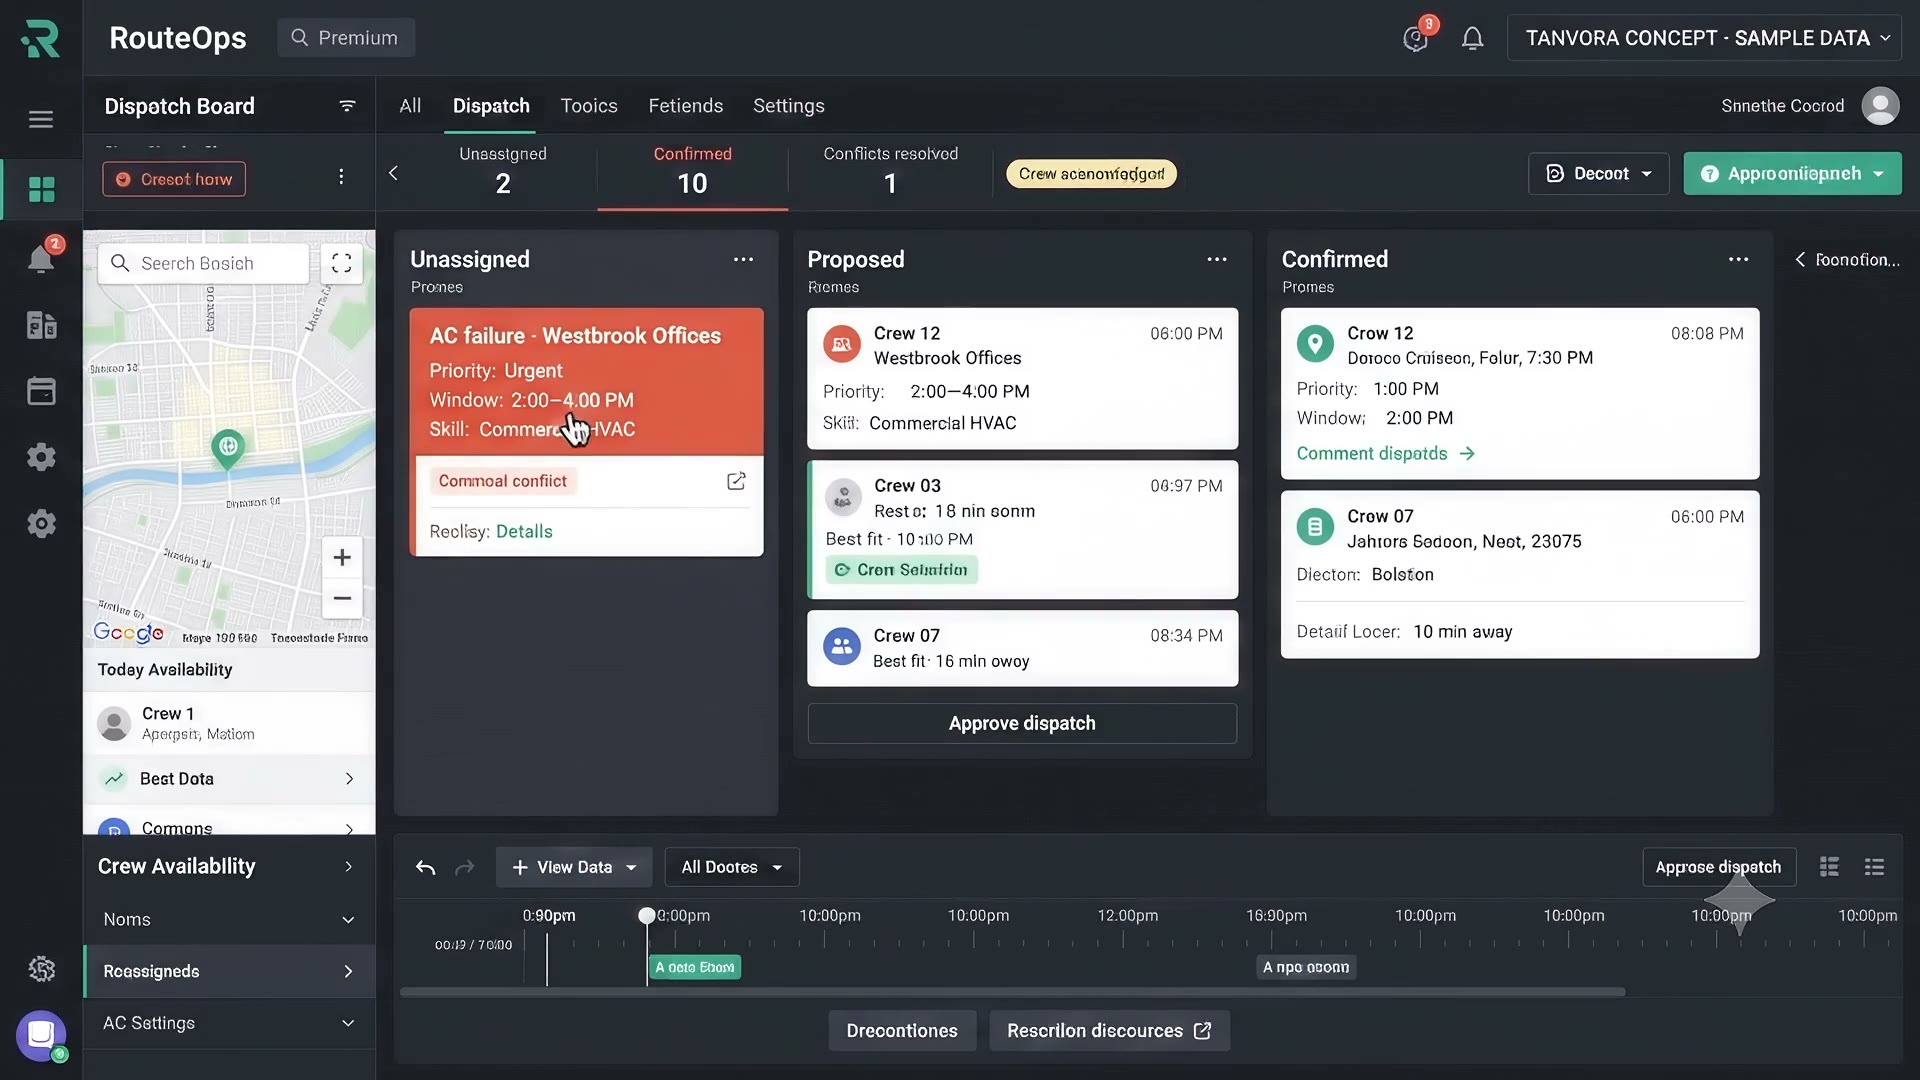Open kebab menu next to Creoot how
The height and width of the screenshot is (1080, 1920).
(341, 177)
